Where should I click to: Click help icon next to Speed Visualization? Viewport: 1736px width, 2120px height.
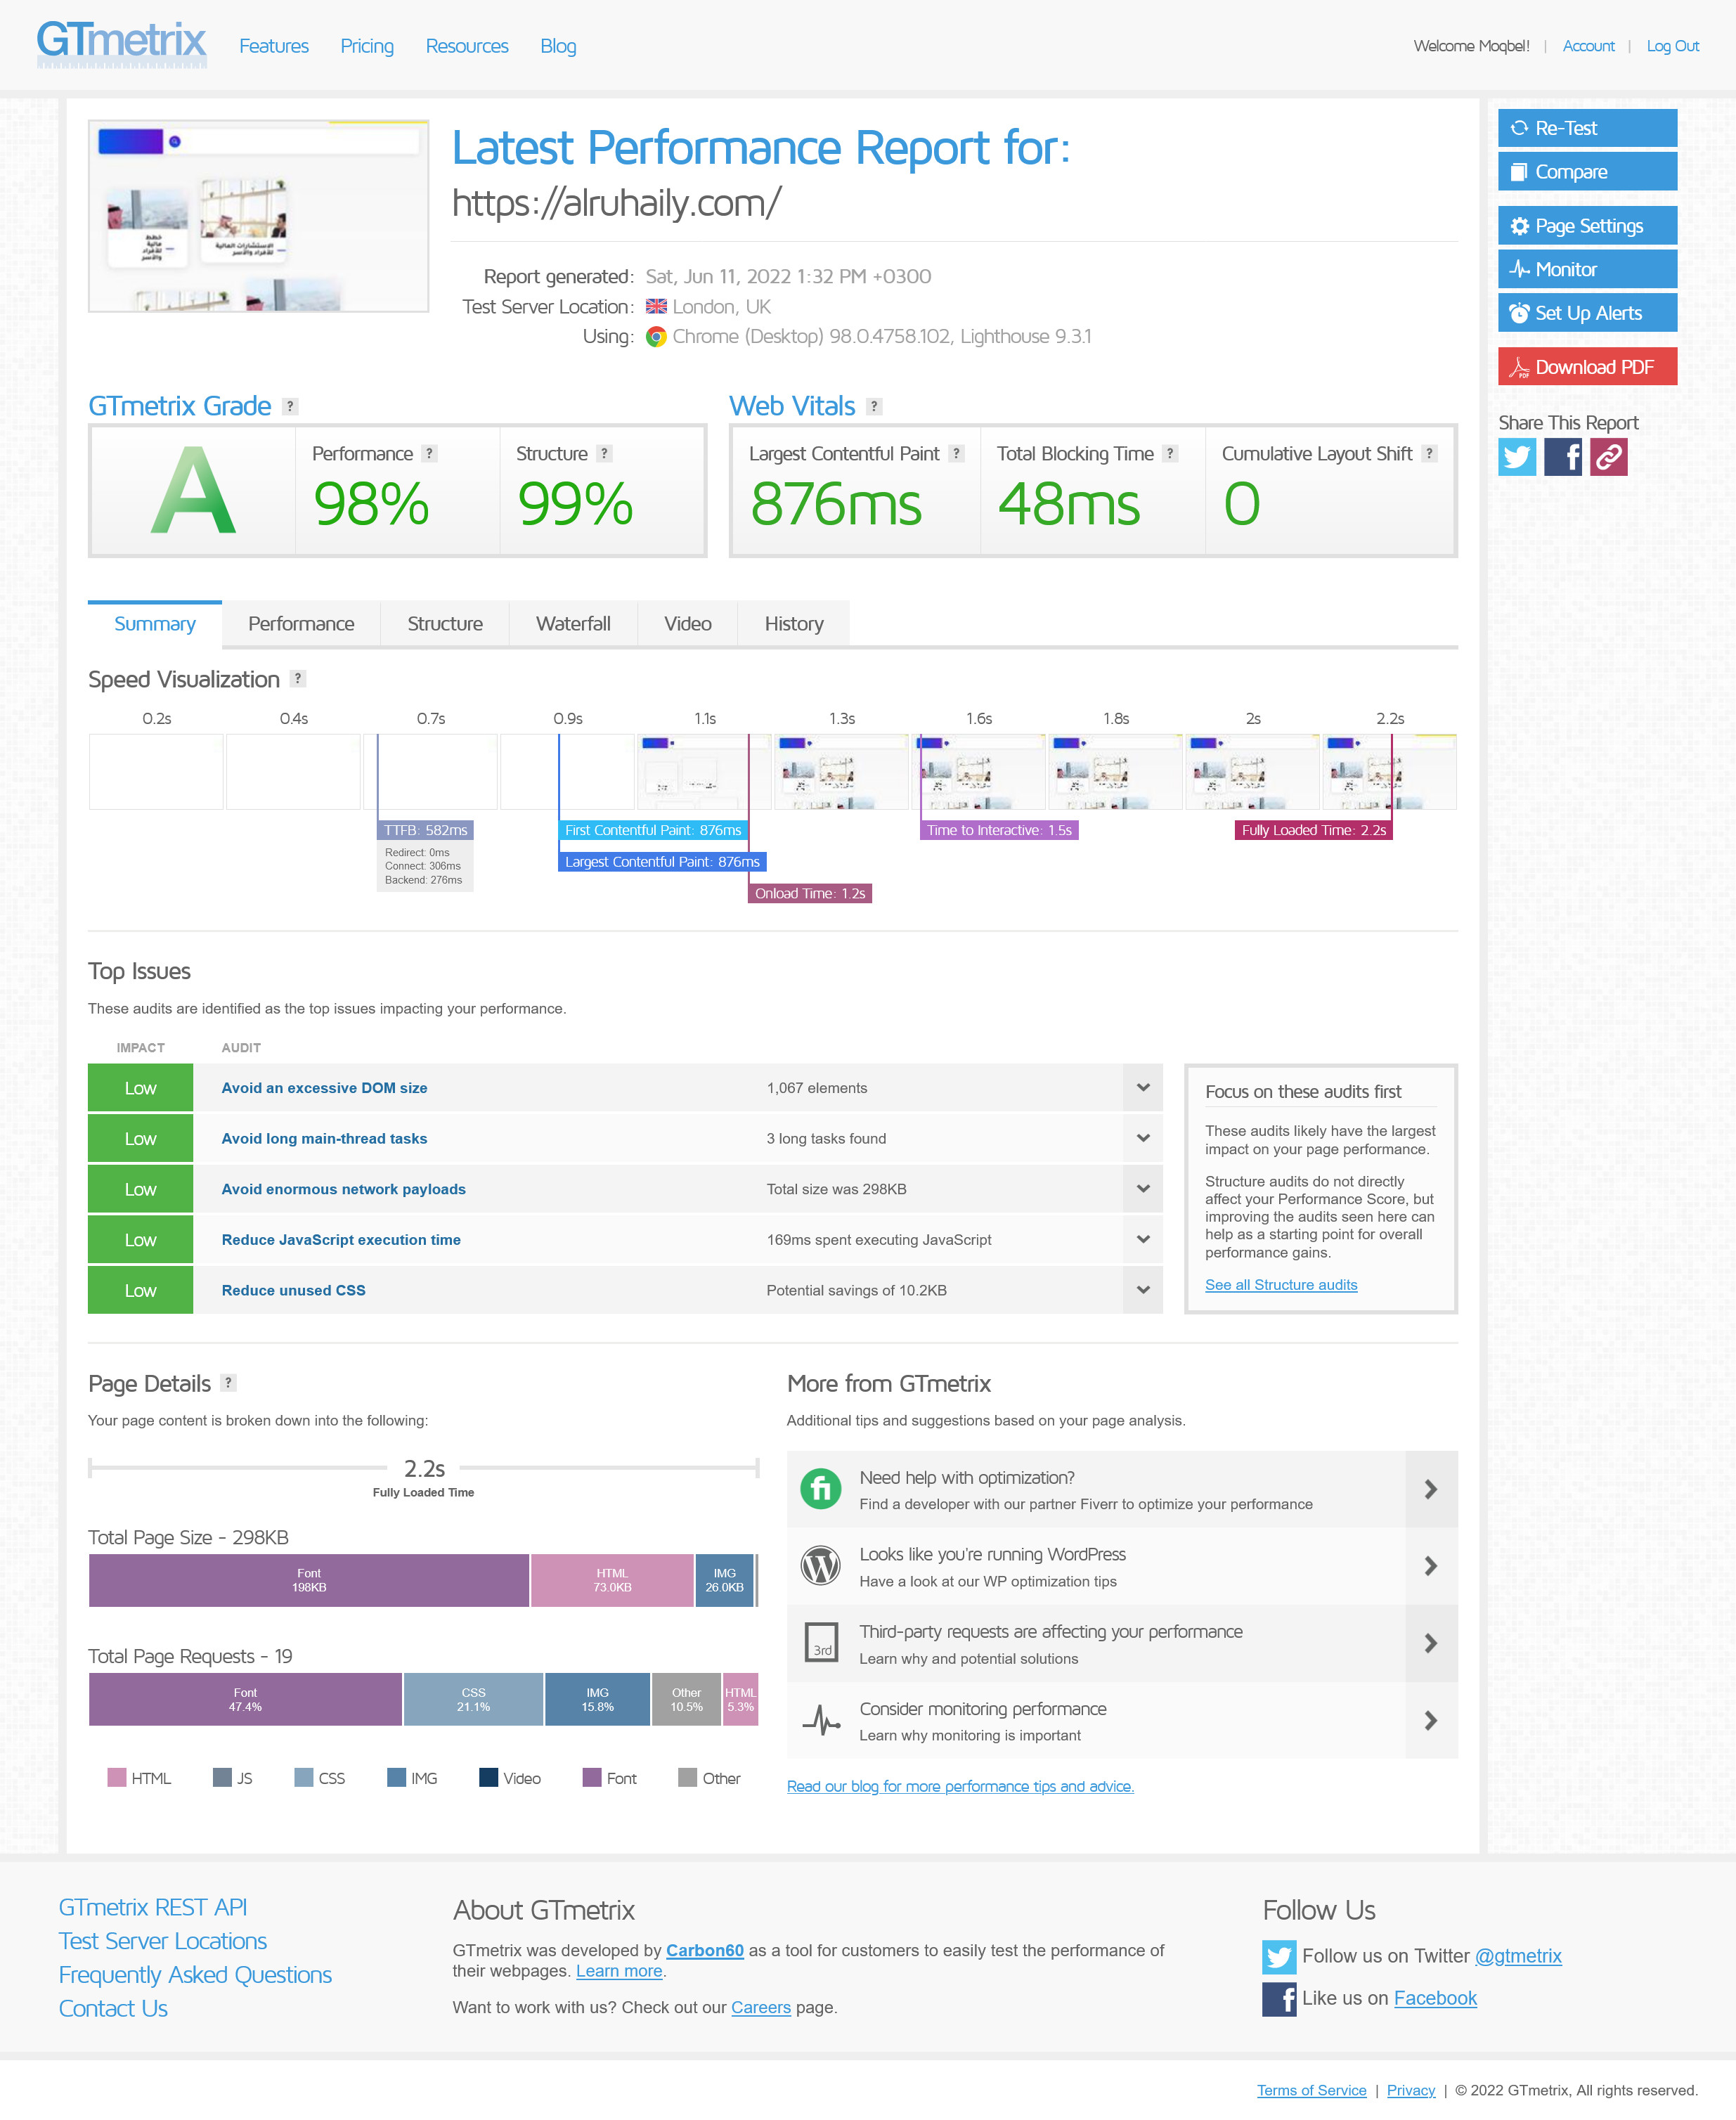click(297, 679)
